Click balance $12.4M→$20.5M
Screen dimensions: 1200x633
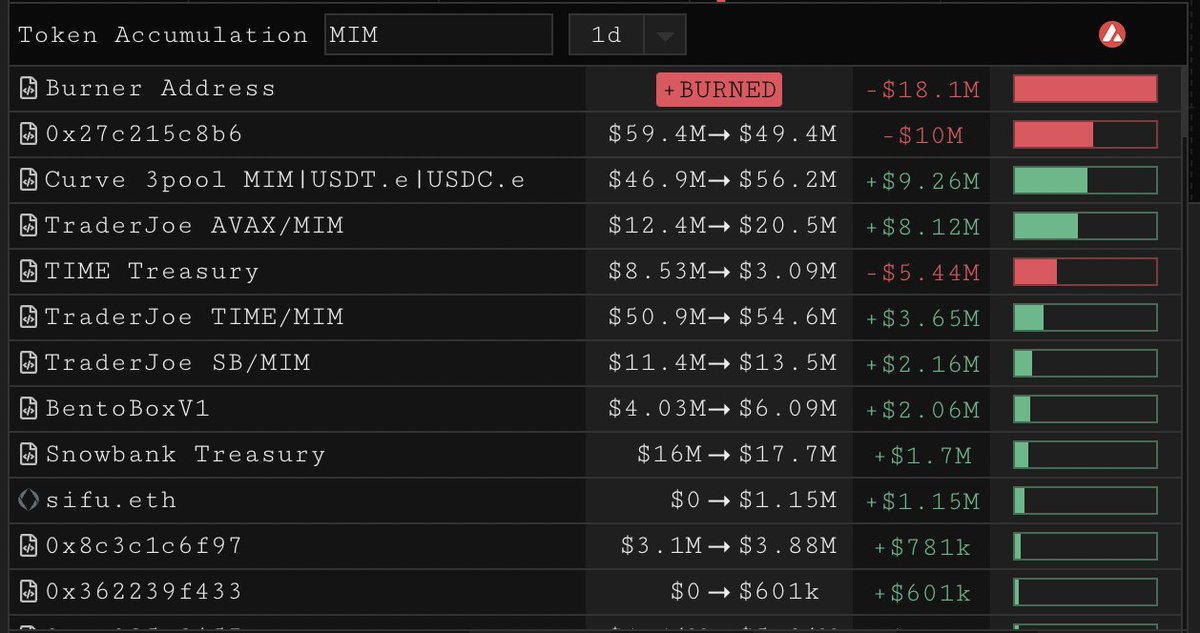pos(722,226)
